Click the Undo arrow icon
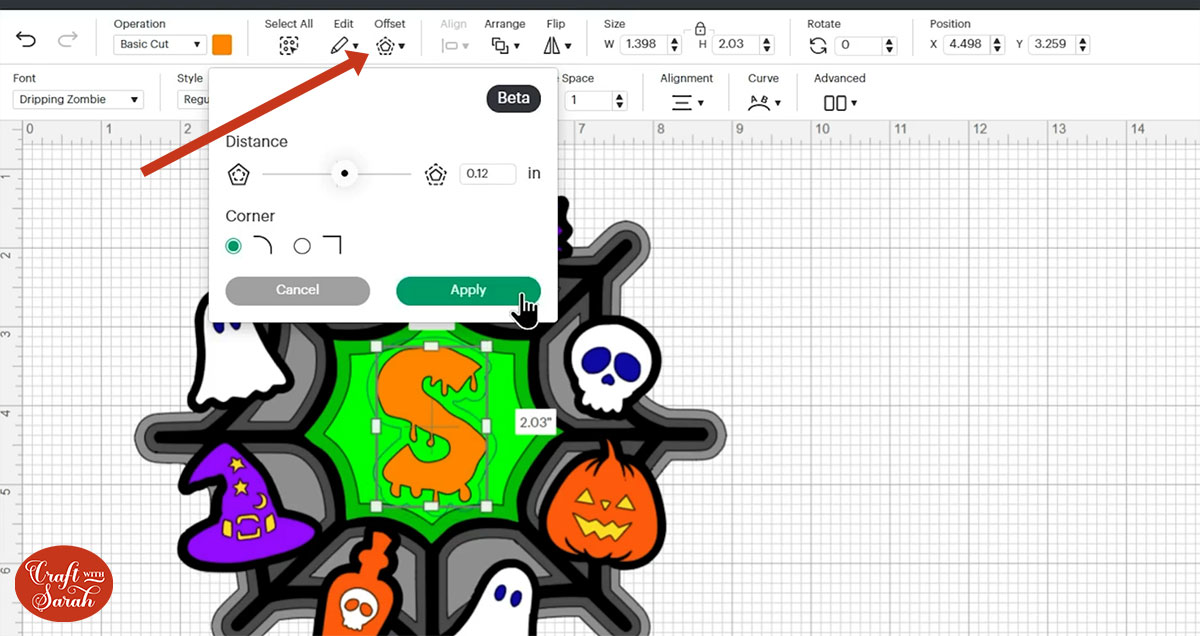The width and height of the screenshot is (1200, 636). (x=27, y=40)
